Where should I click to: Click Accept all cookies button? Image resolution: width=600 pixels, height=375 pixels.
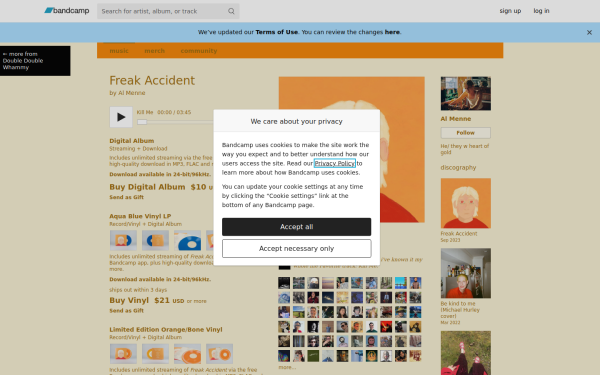[297, 227]
